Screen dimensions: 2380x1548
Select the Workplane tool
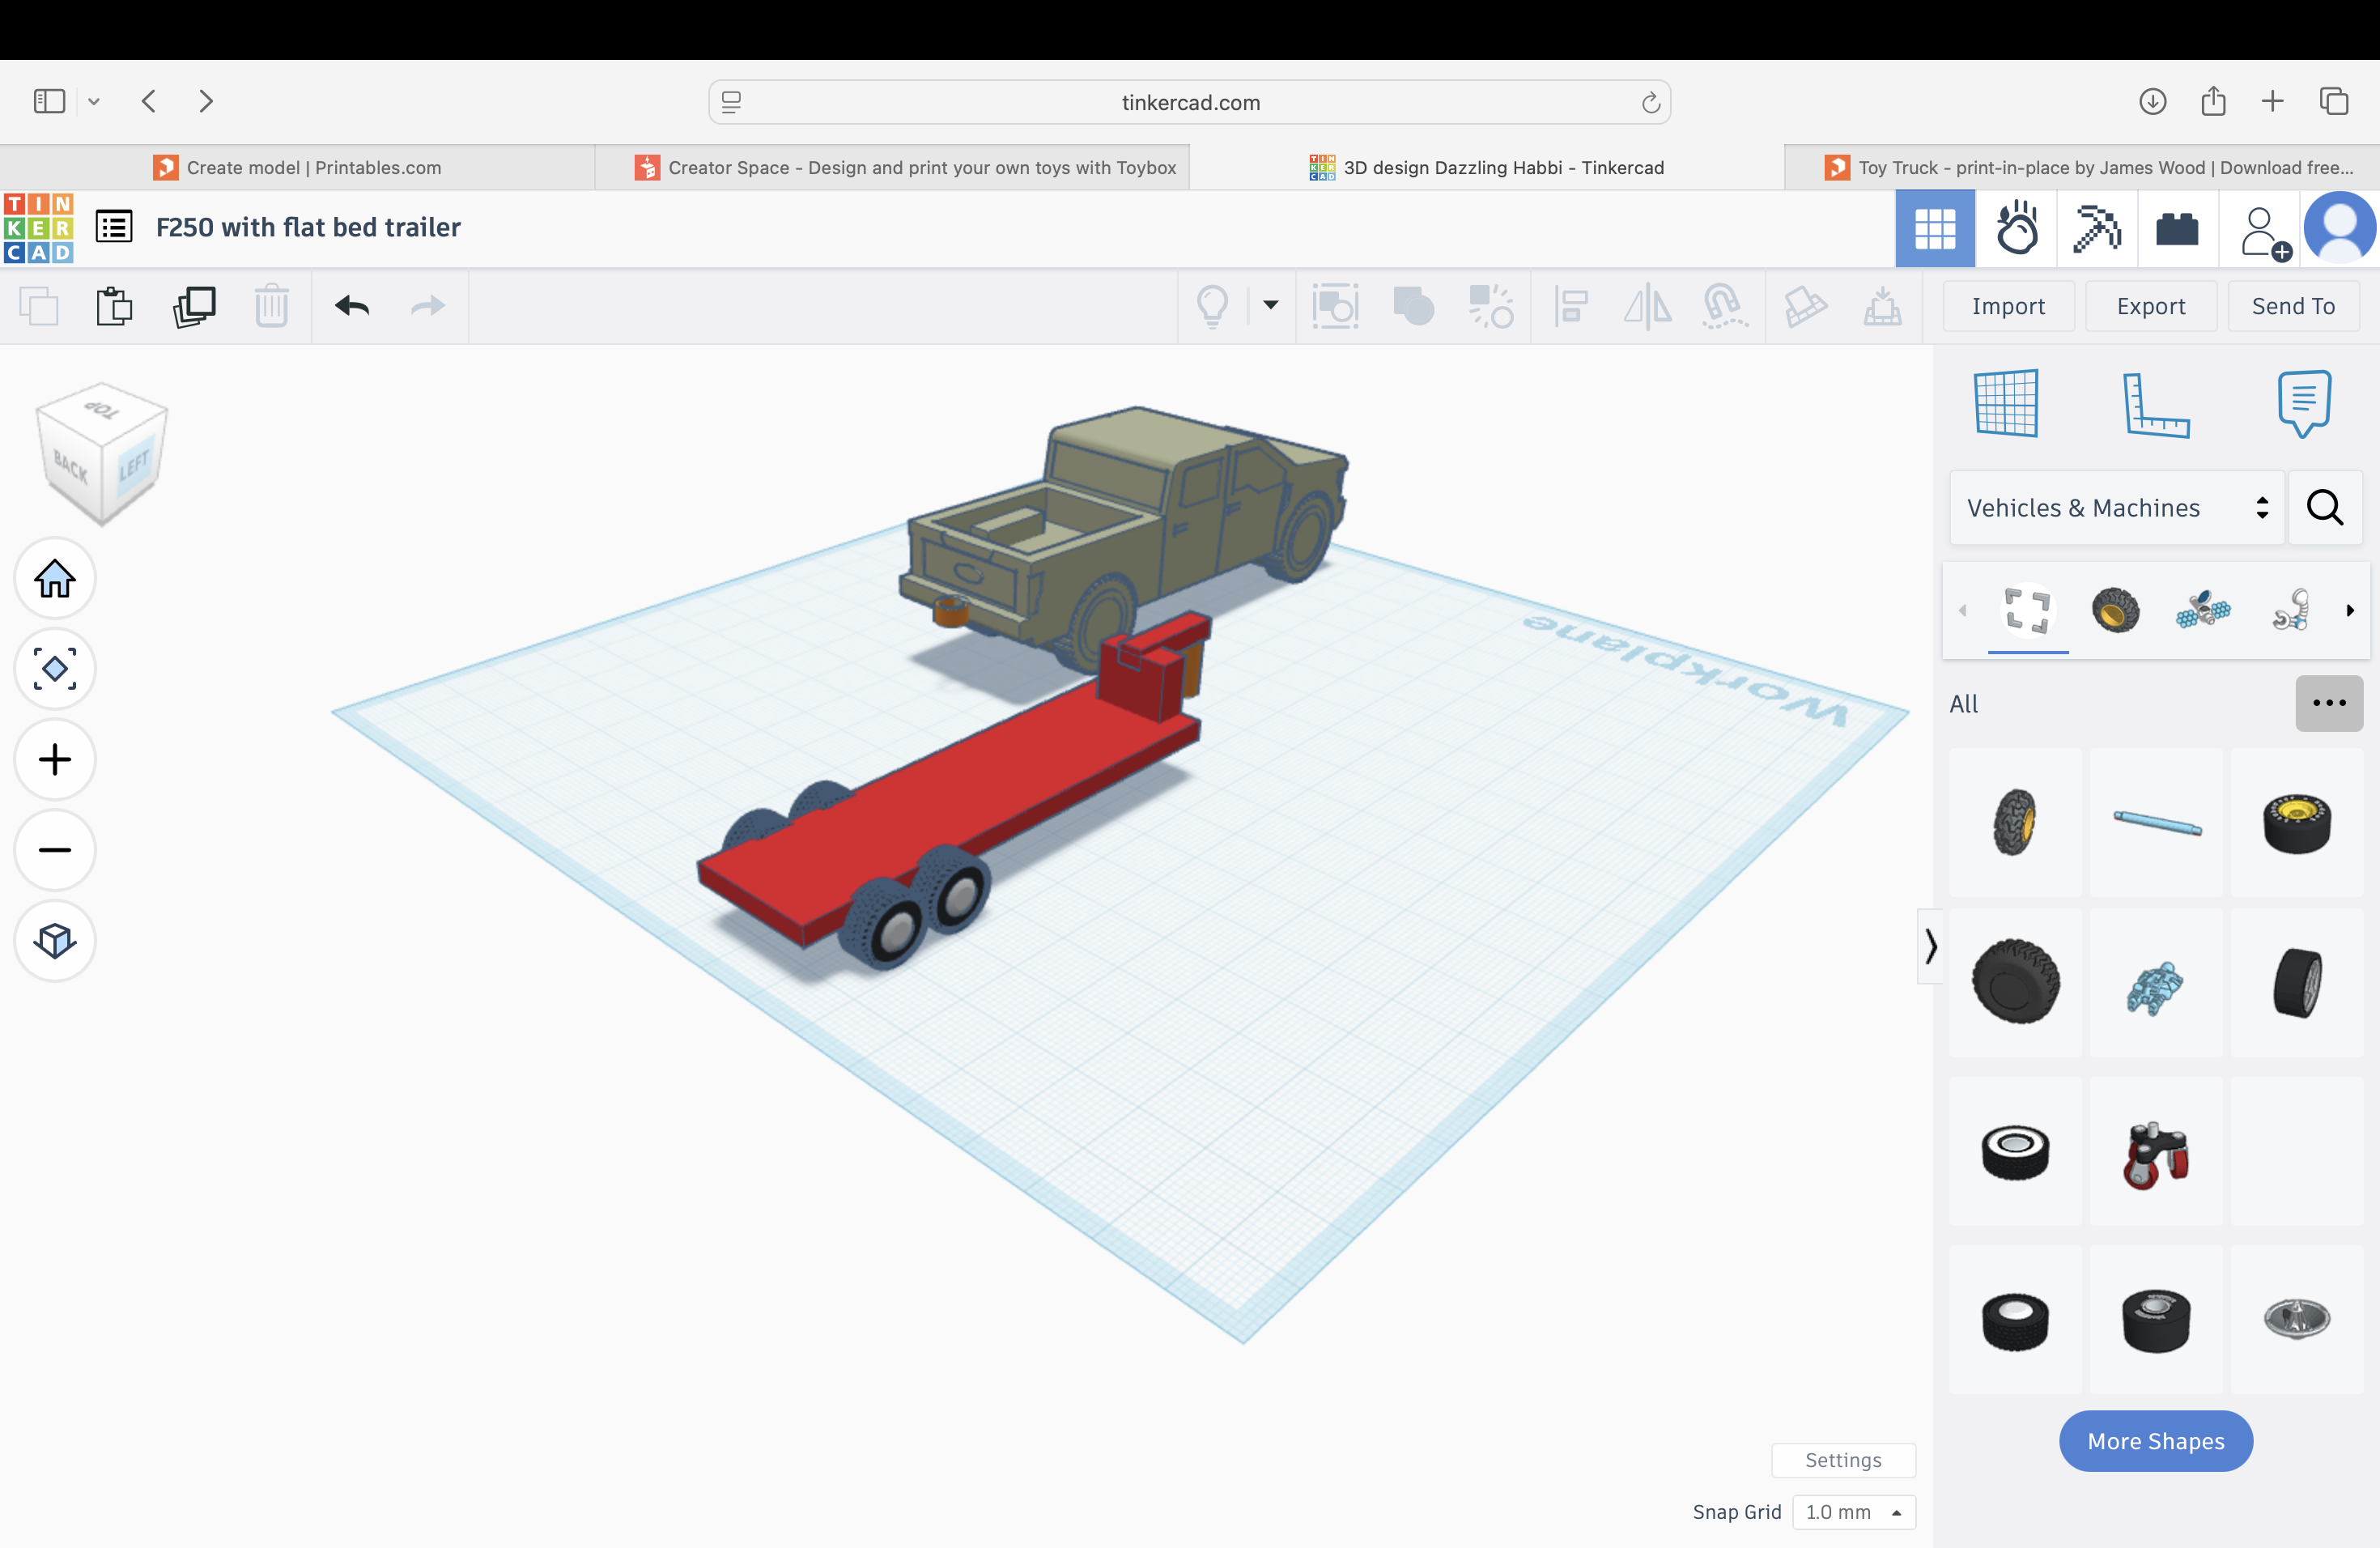[x=2006, y=403]
